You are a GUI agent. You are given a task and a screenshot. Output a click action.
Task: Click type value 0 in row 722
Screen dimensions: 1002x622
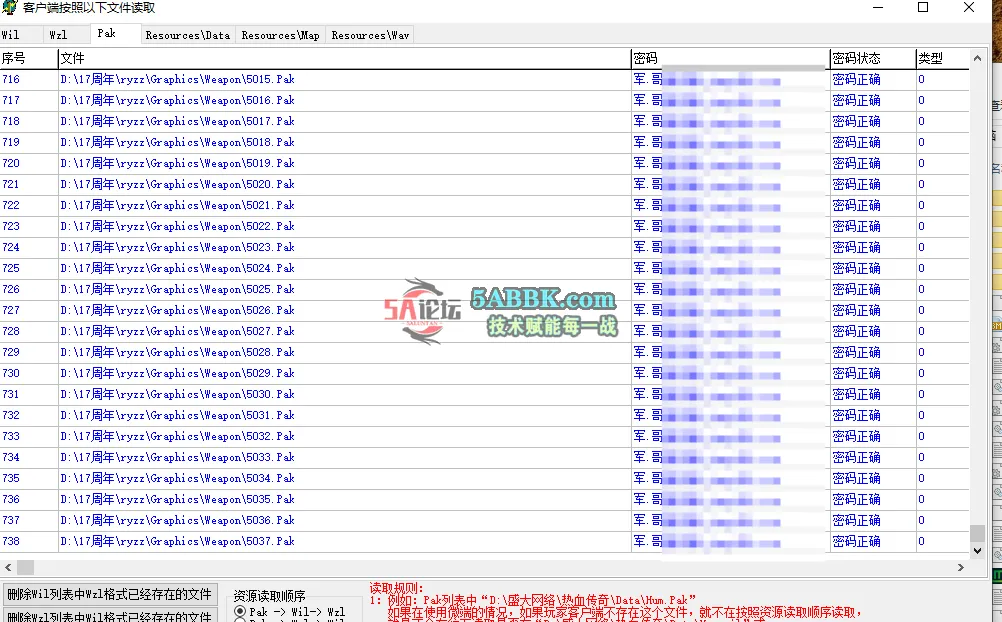921,205
